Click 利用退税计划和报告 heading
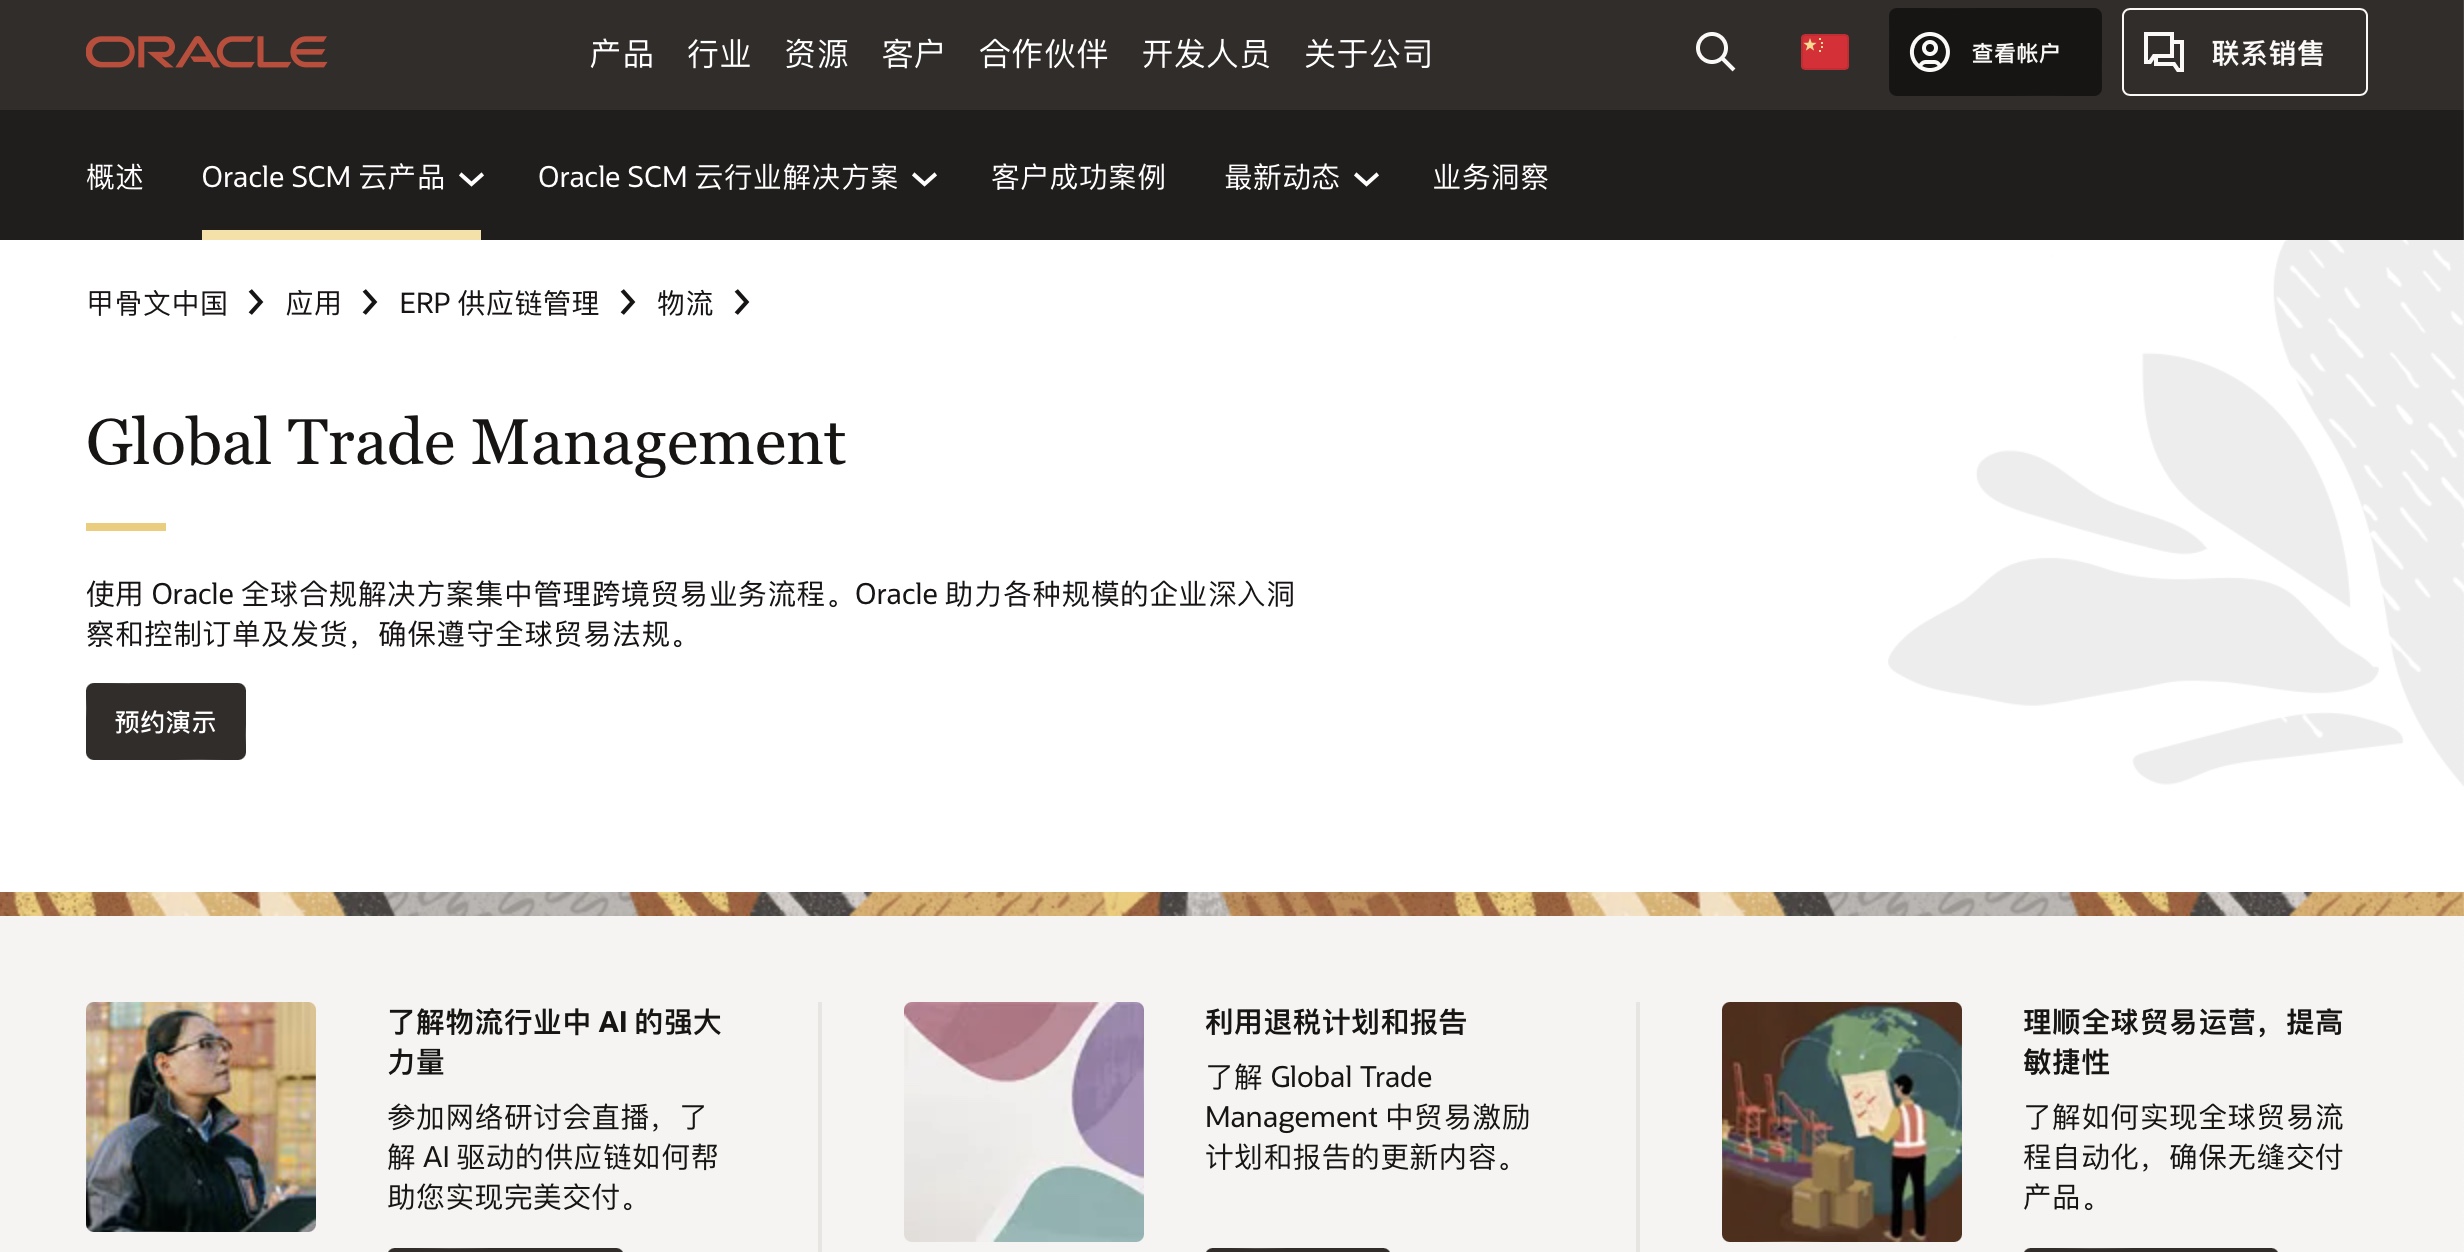Image resolution: width=2464 pixels, height=1252 pixels. (1336, 1022)
